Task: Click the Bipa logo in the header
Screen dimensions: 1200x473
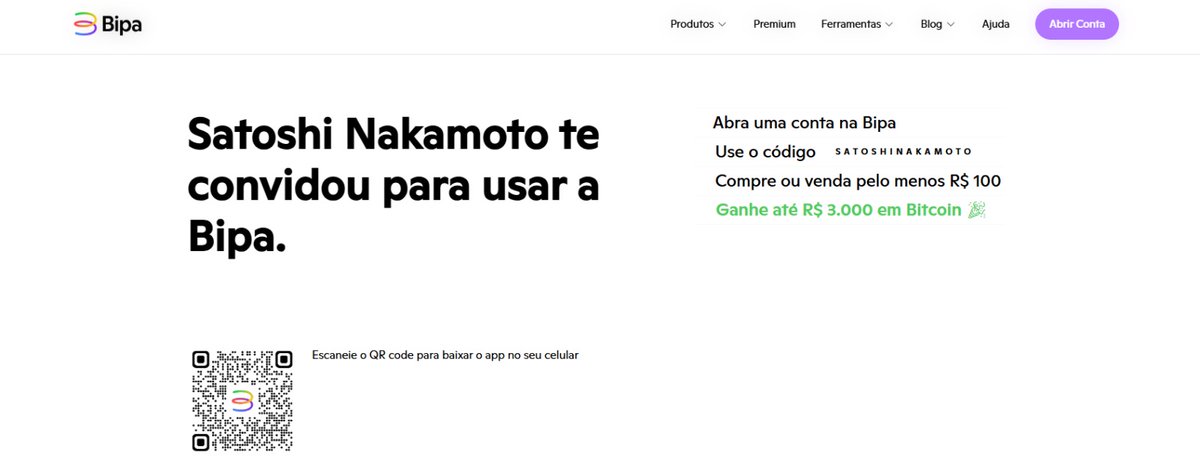Action: tap(108, 24)
